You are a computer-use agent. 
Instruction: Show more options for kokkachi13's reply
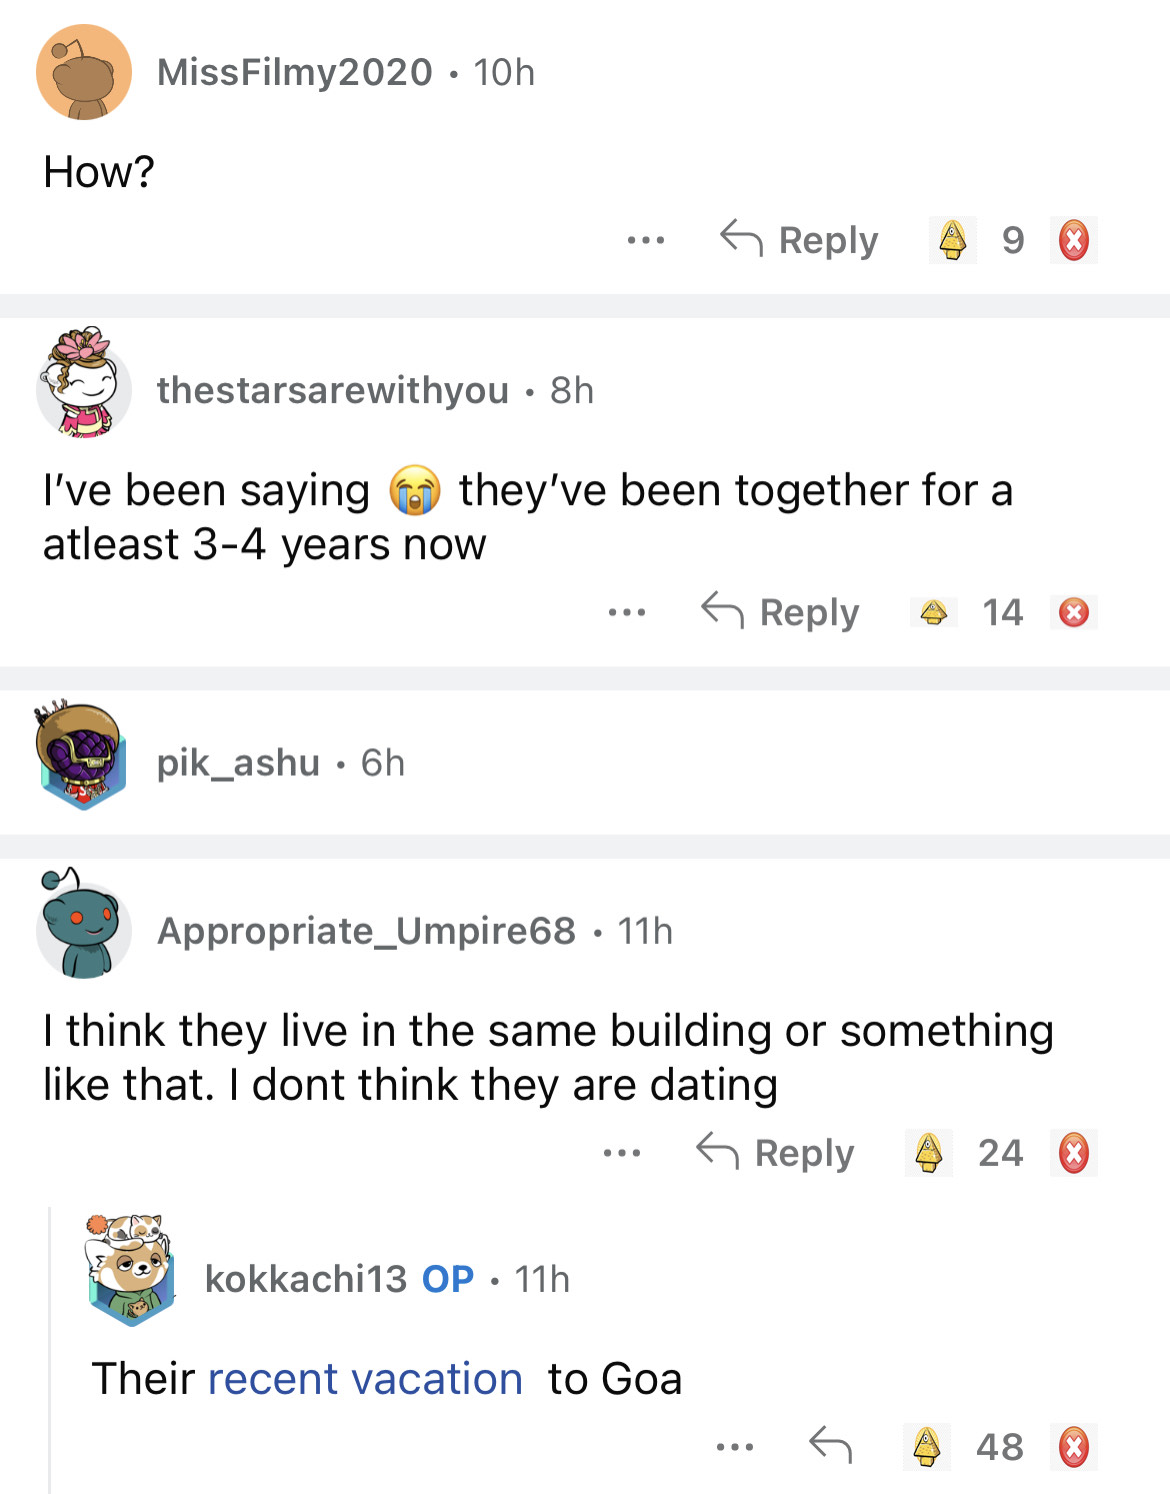(x=735, y=1446)
